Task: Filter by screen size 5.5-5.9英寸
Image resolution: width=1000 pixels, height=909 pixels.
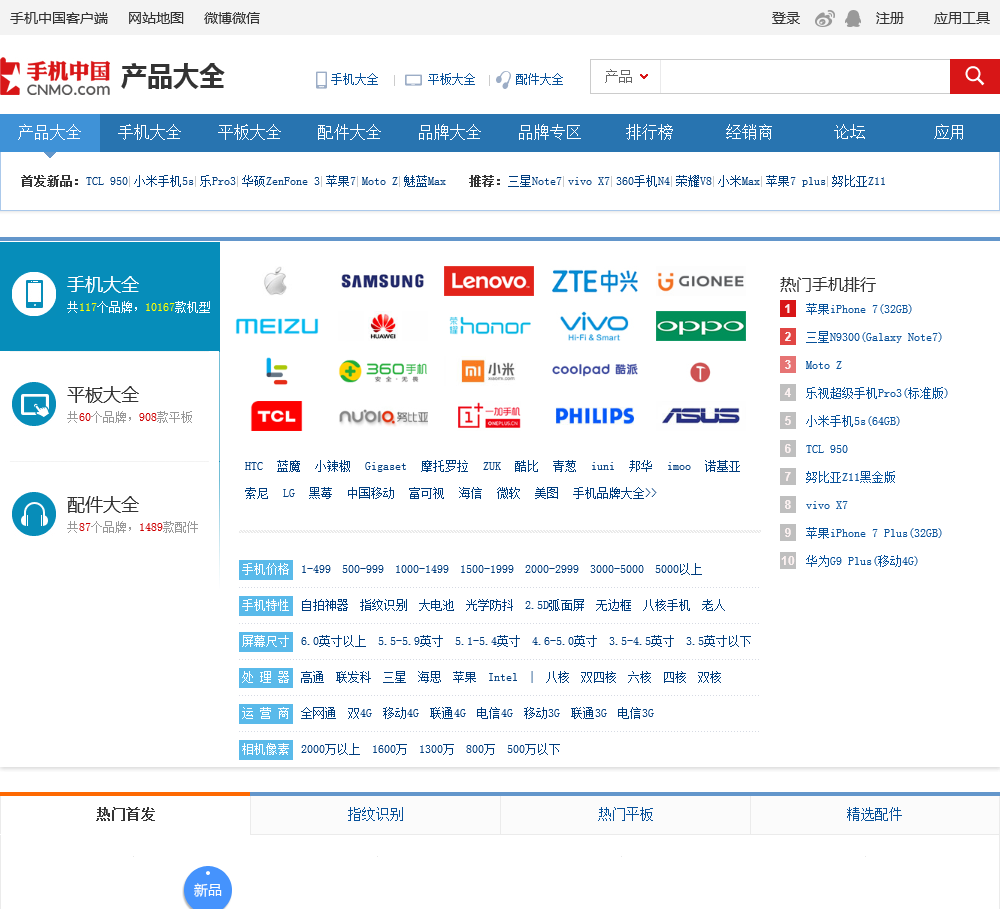Action: [410, 641]
